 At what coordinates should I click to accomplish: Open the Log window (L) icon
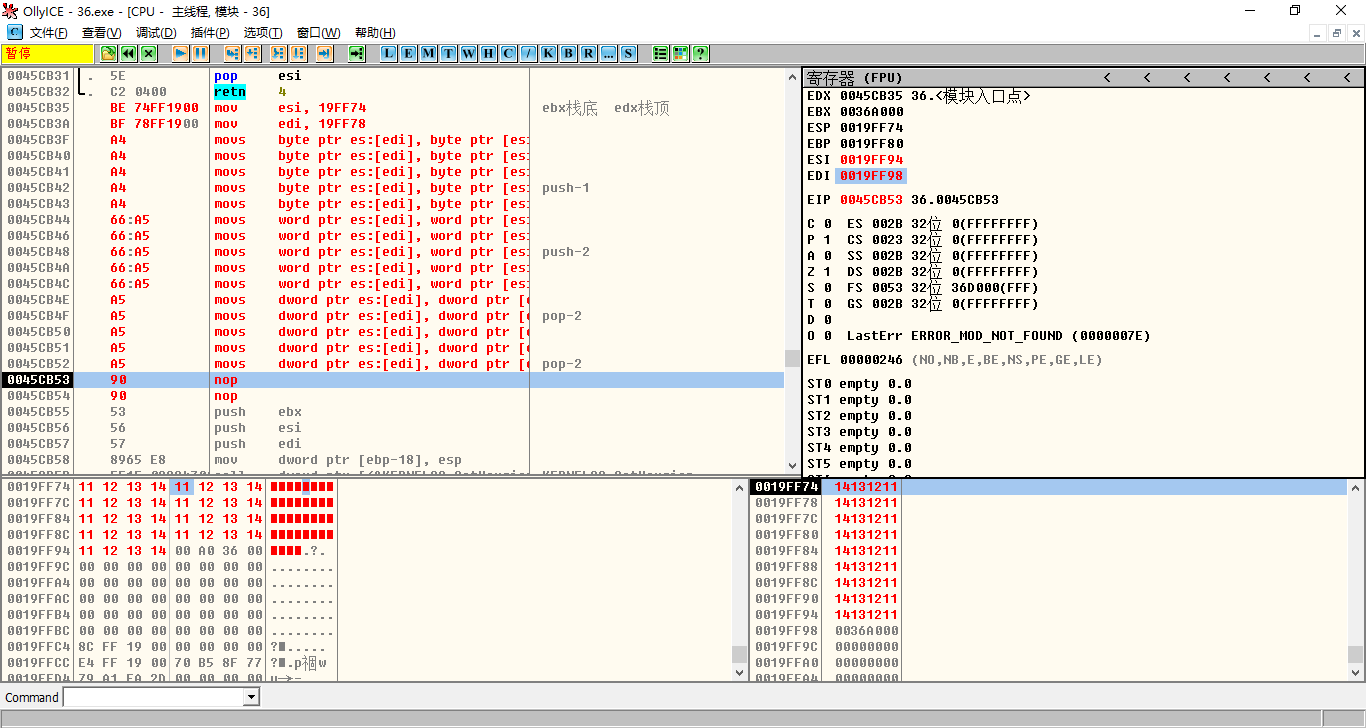point(388,54)
